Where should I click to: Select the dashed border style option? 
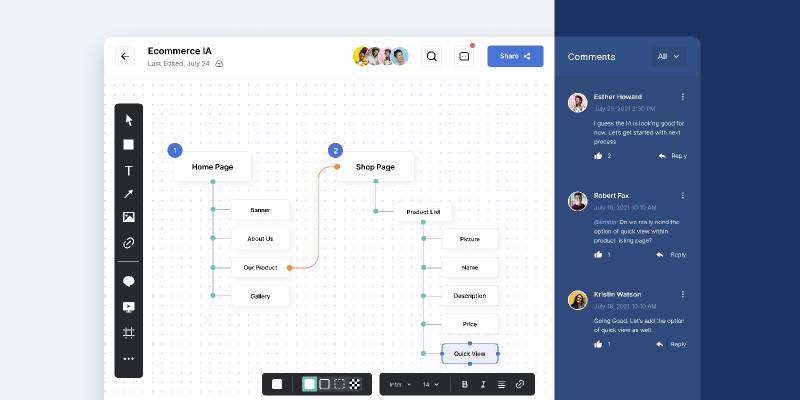(339, 384)
